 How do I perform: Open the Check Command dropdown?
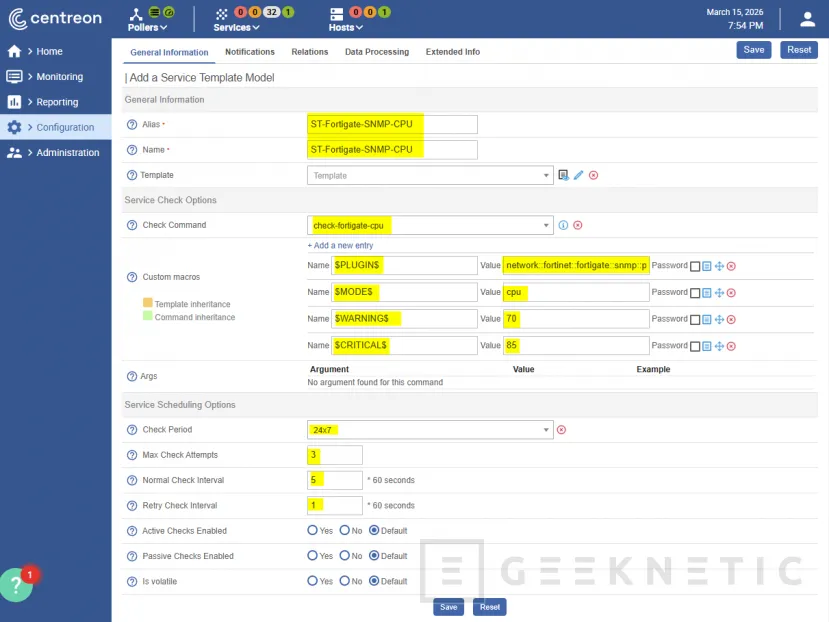(430, 225)
